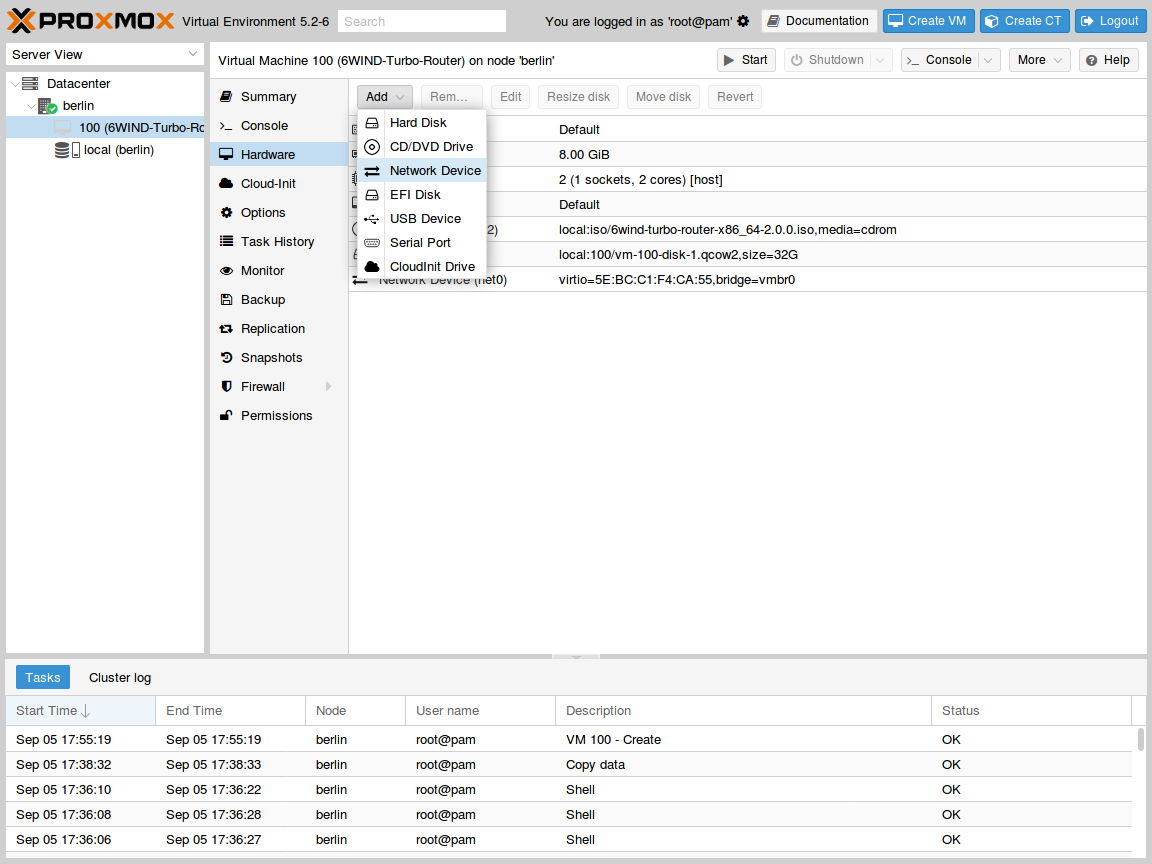Click the EFI Disk icon
This screenshot has width=1152, height=864.
coord(372,195)
